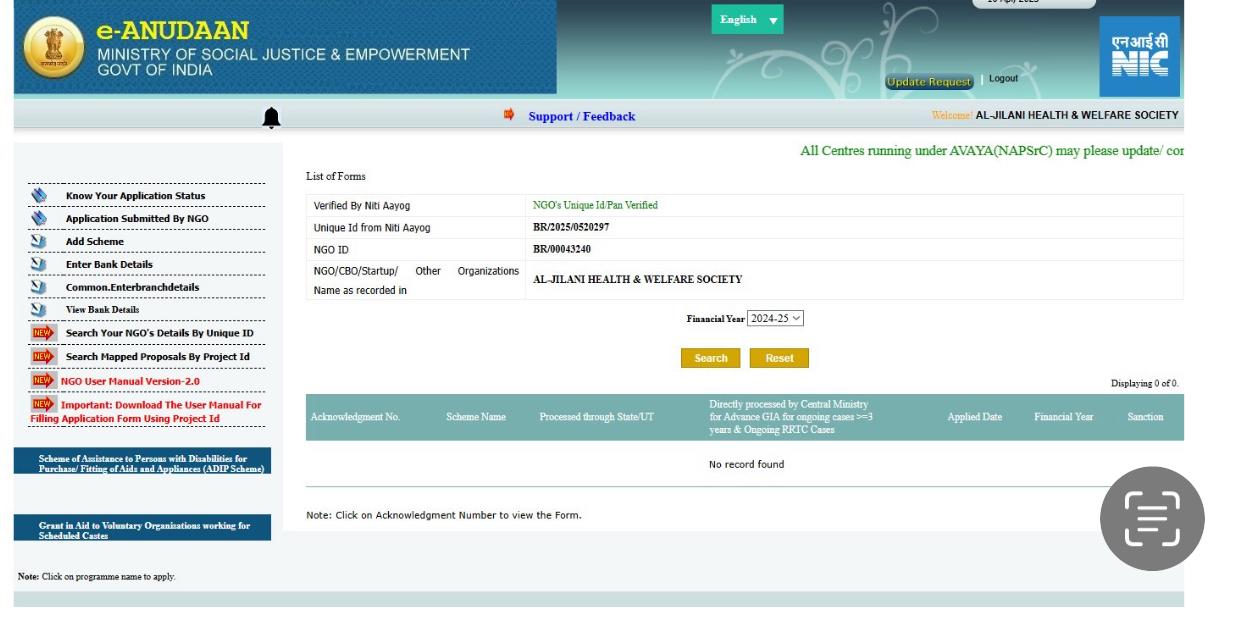1241x623 pixels.
Task: Open the Support / Feedback link
Action: click(x=581, y=117)
